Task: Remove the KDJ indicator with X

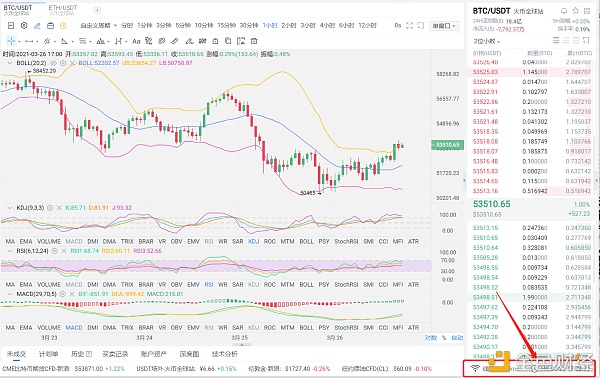Action: (59, 208)
